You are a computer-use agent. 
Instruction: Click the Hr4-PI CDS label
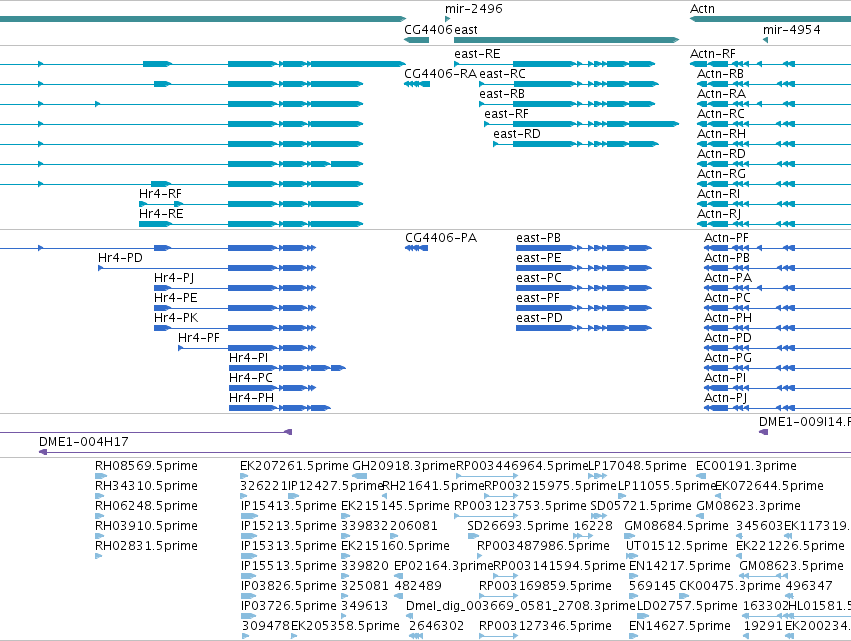[x=249, y=358]
